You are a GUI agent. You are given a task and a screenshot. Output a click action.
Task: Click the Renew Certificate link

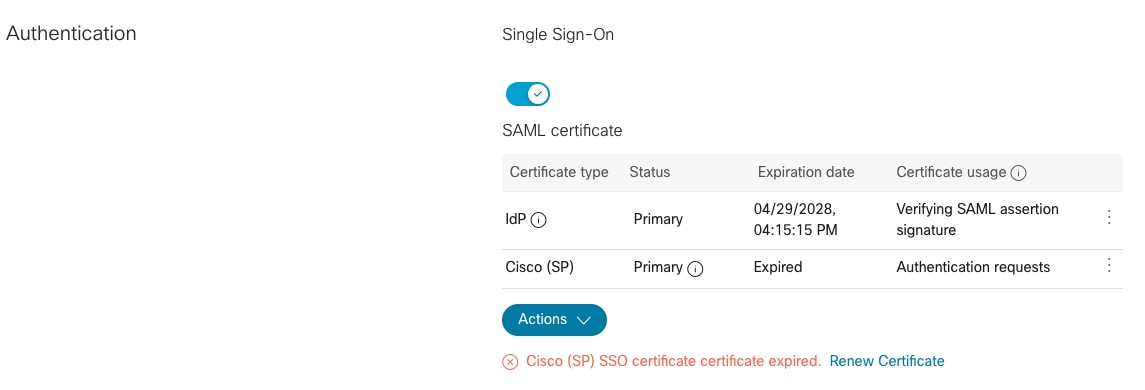886,361
